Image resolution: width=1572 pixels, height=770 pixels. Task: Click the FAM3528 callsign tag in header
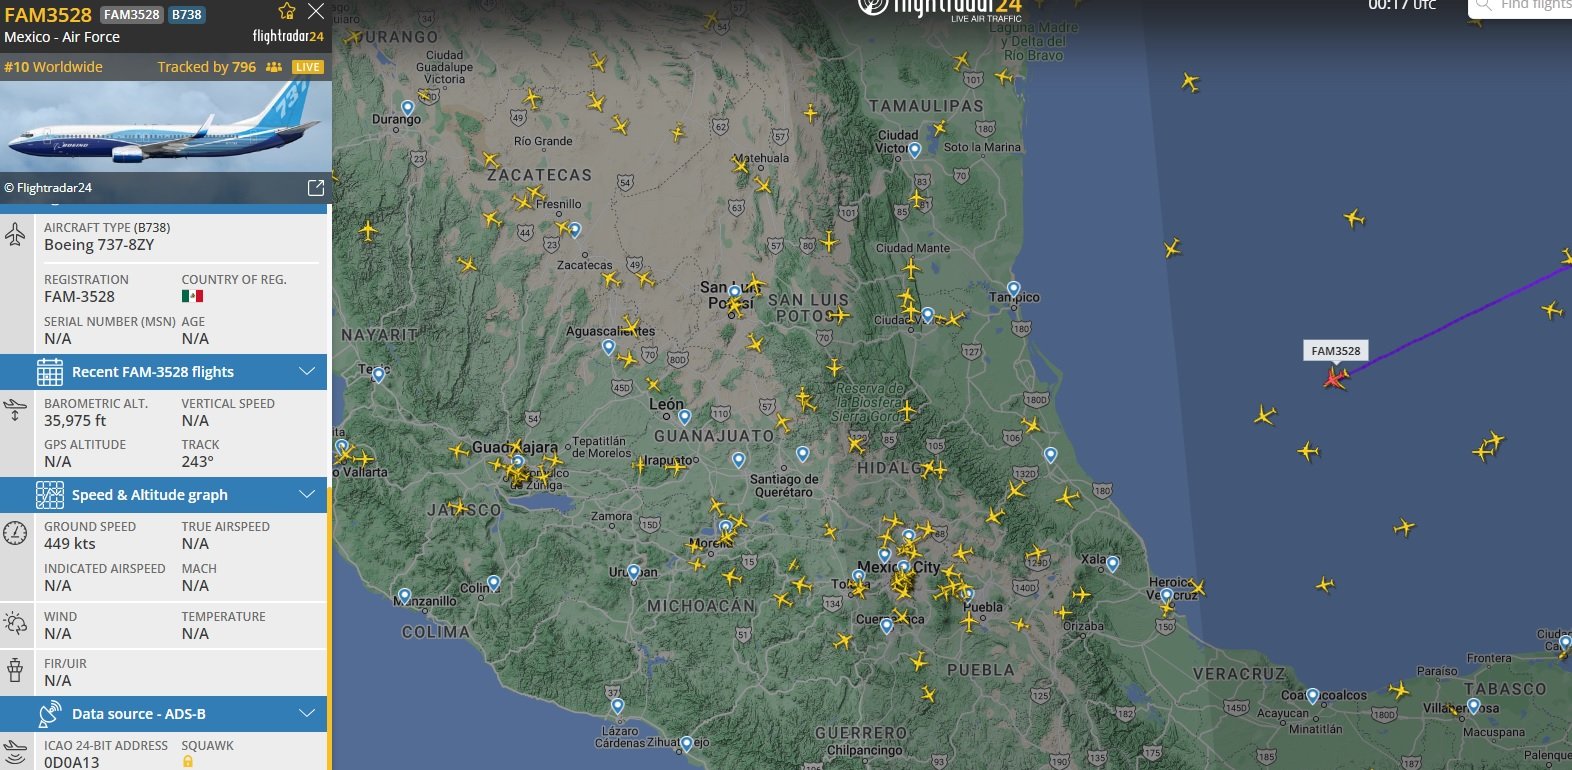[132, 14]
